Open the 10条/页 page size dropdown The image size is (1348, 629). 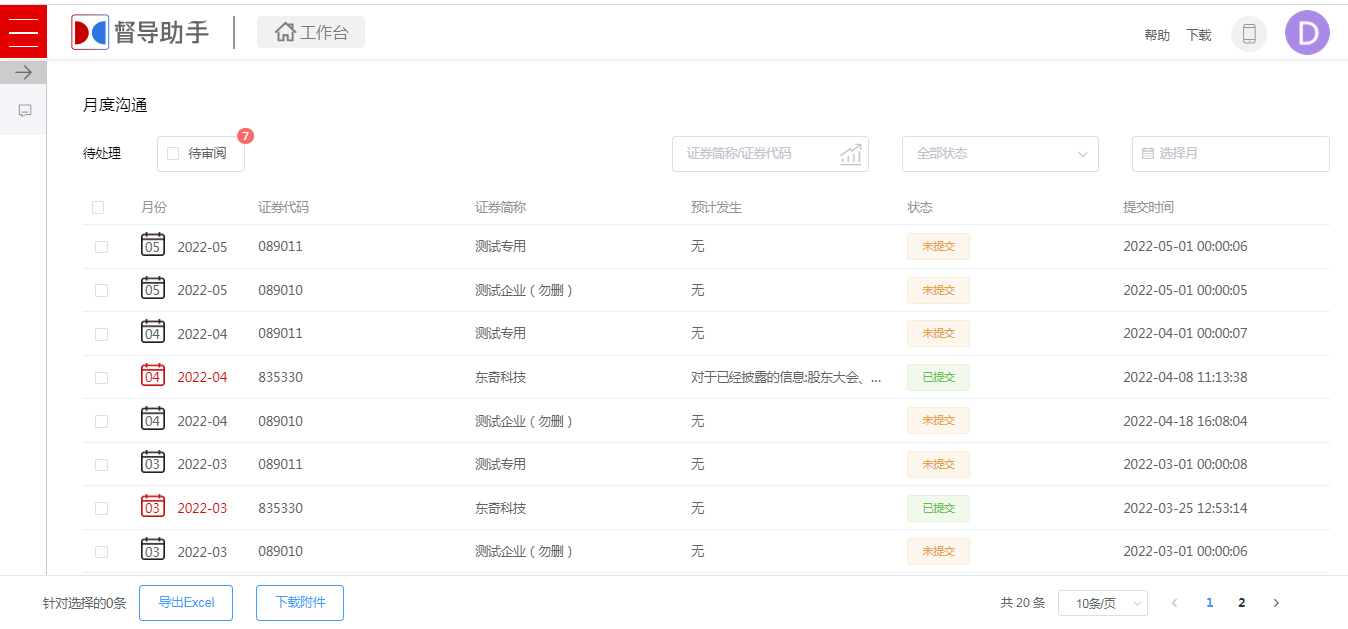click(x=1103, y=603)
